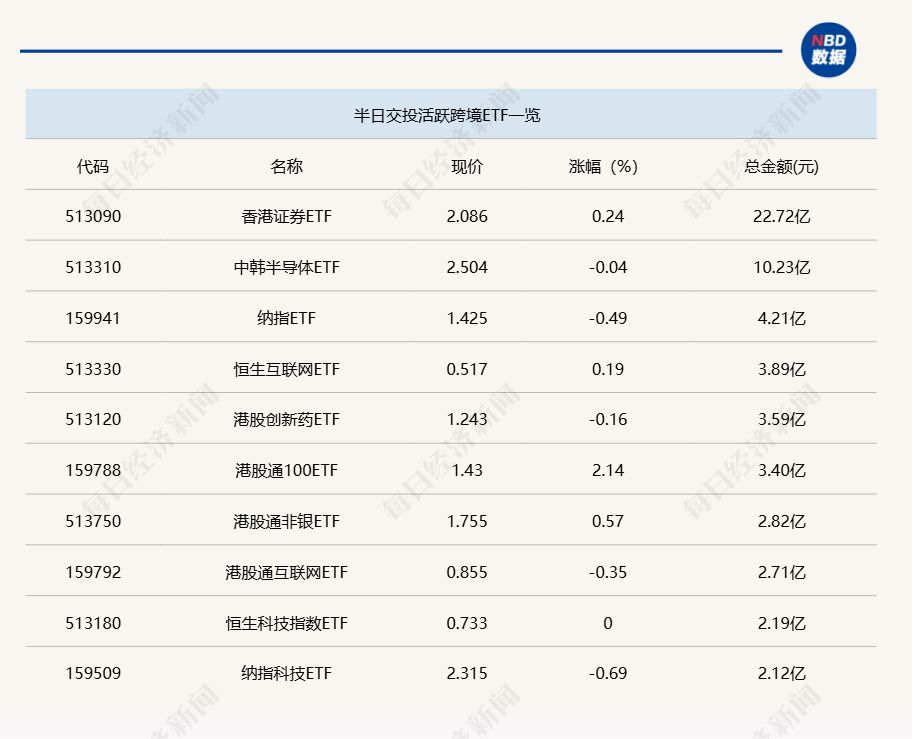Select the 名称 column header
The image size is (912, 739).
pyautogui.click(x=286, y=167)
